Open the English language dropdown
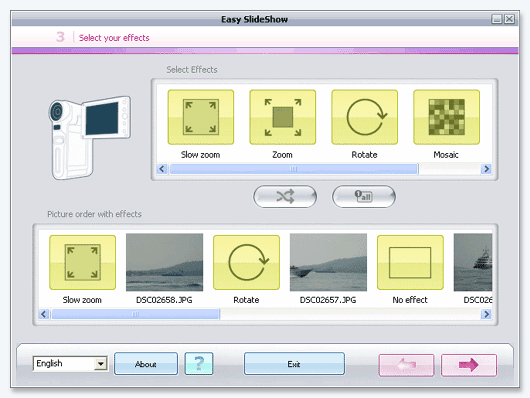The width and height of the screenshot is (530, 398). pyautogui.click(x=70, y=364)
